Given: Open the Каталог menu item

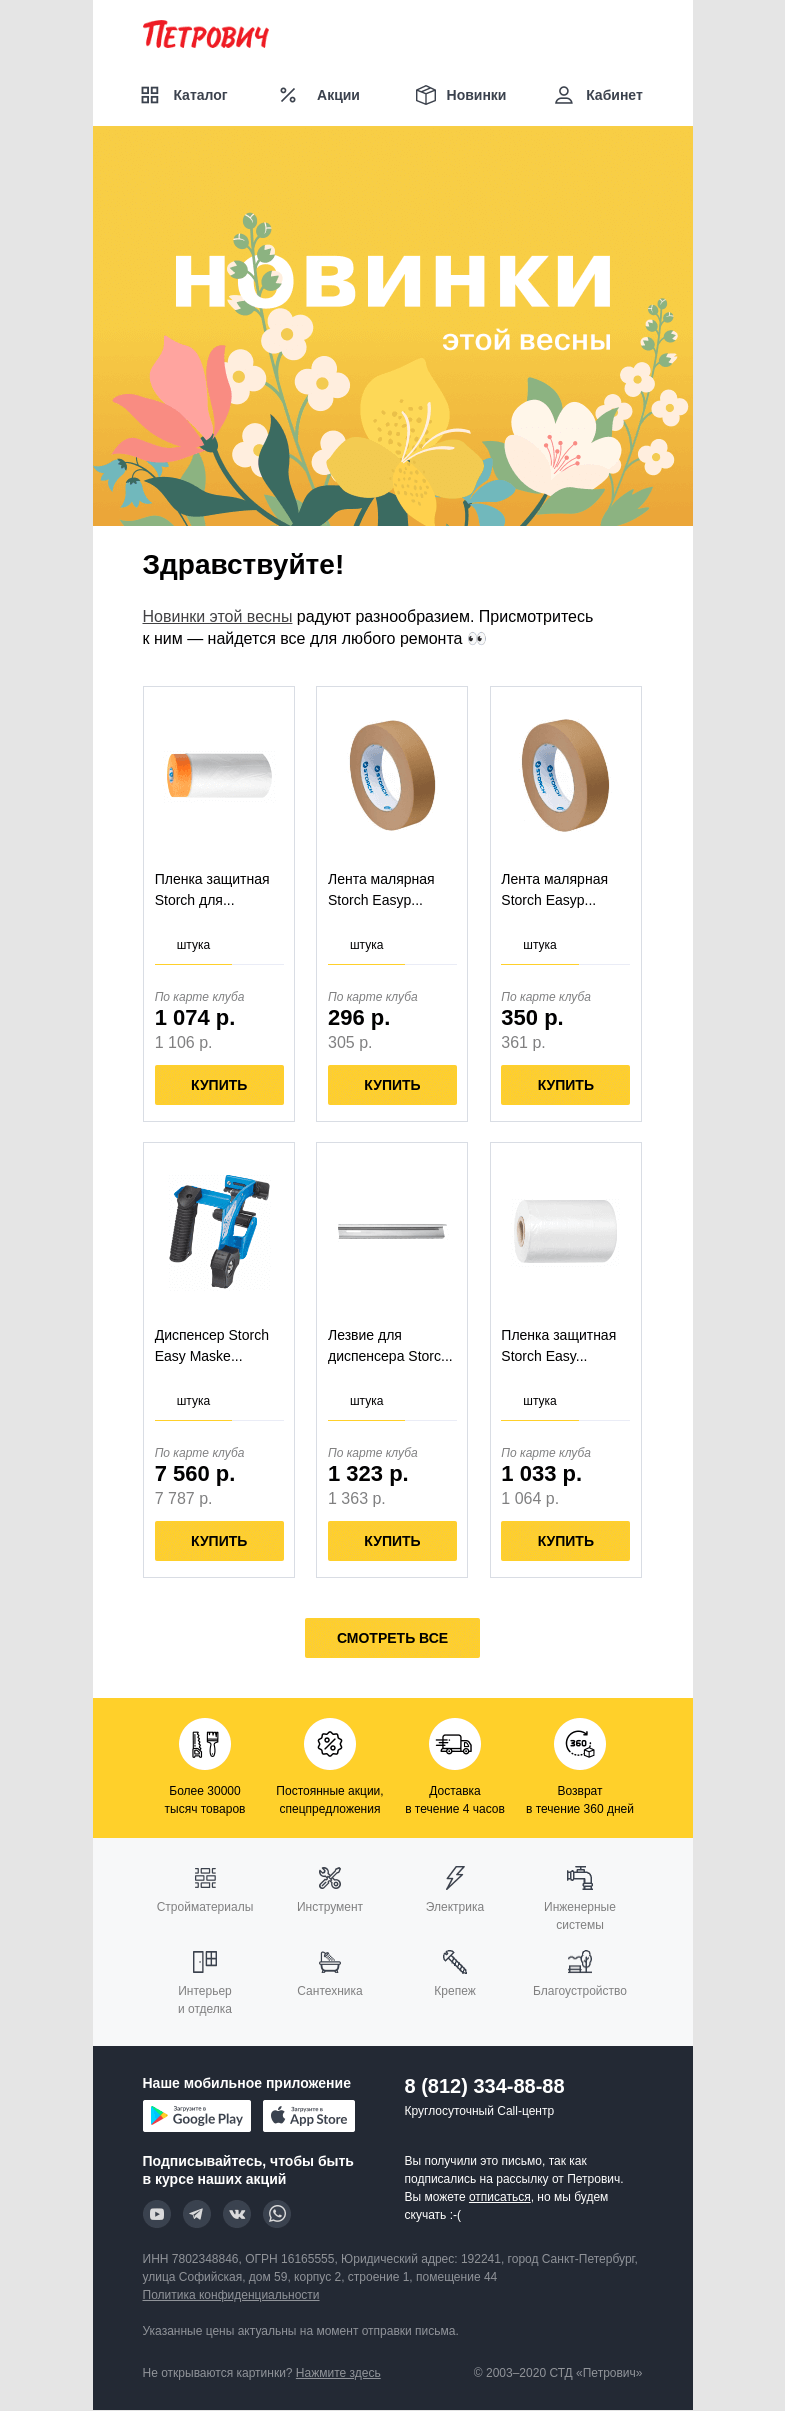Looking at the screenshot, I should [x=184, y=95].
